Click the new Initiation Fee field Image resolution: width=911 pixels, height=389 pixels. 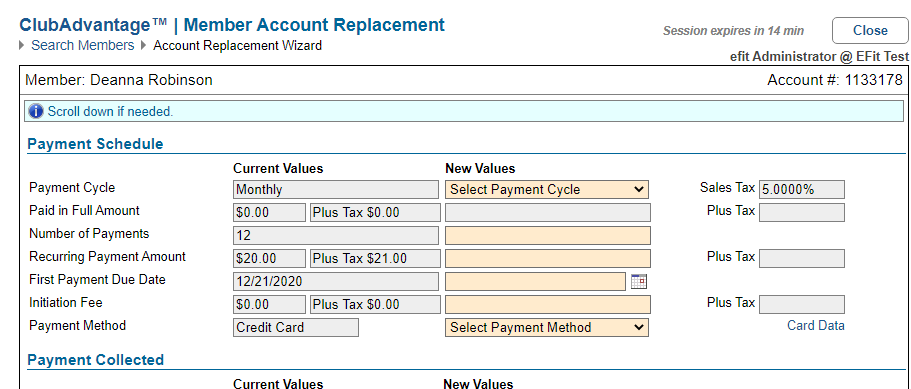point(548,304)
